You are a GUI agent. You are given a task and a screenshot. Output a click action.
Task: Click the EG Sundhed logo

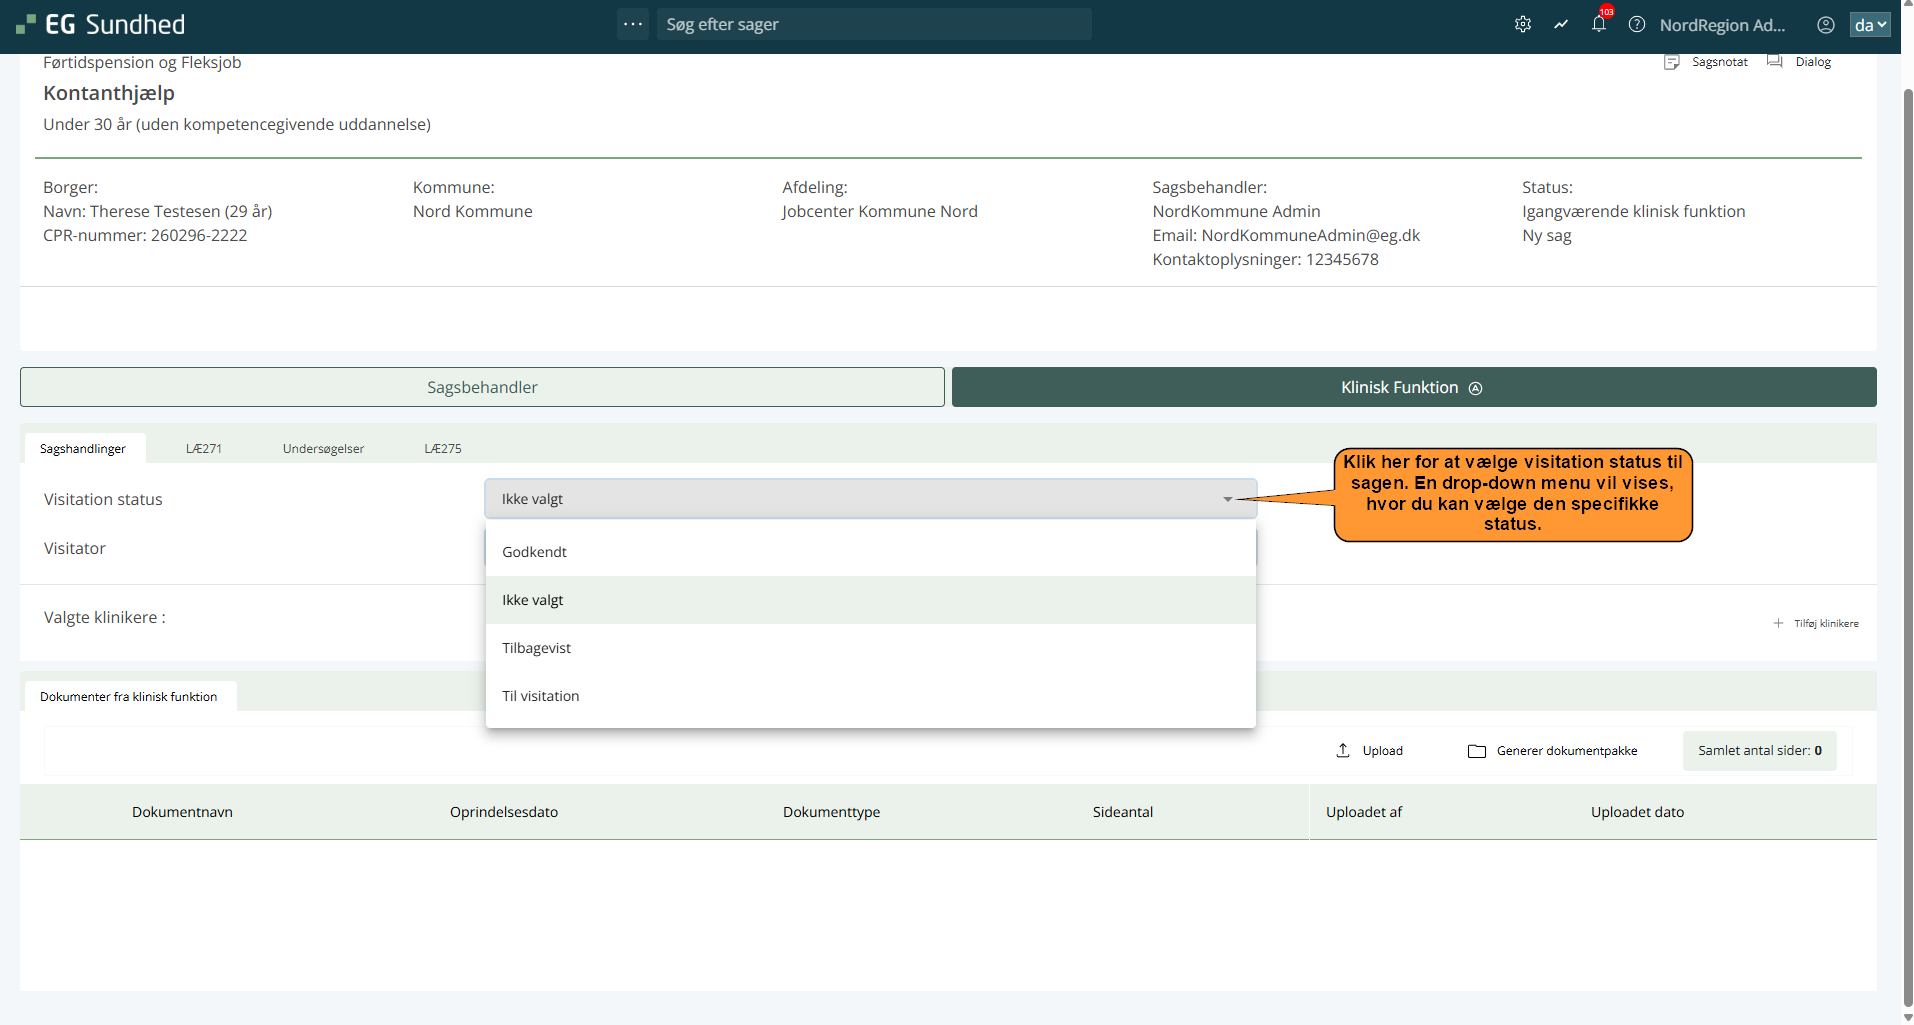click(x=101, y=24)
